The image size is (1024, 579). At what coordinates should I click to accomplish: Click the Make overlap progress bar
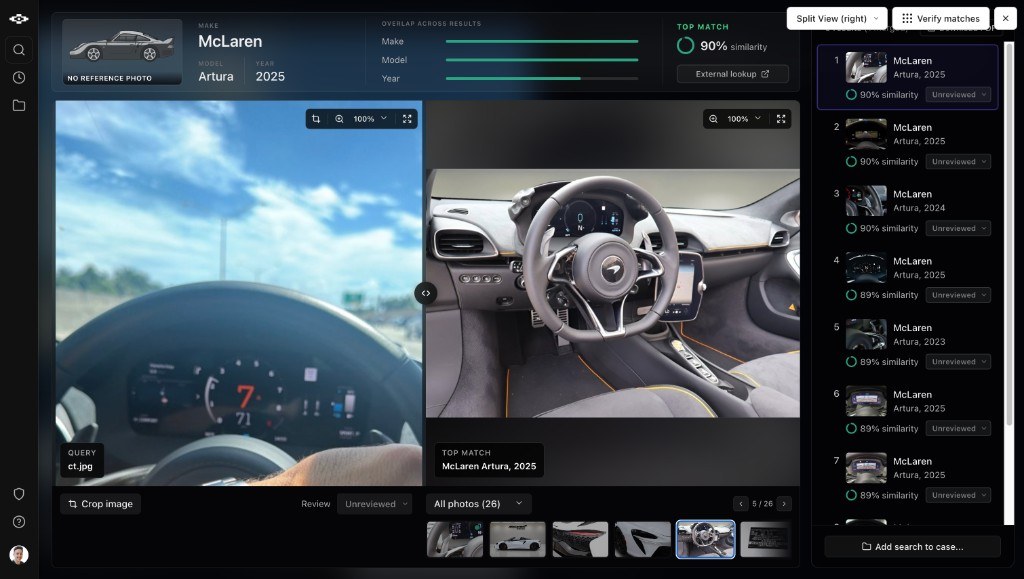pyautogui.click(x=542, y=41)
